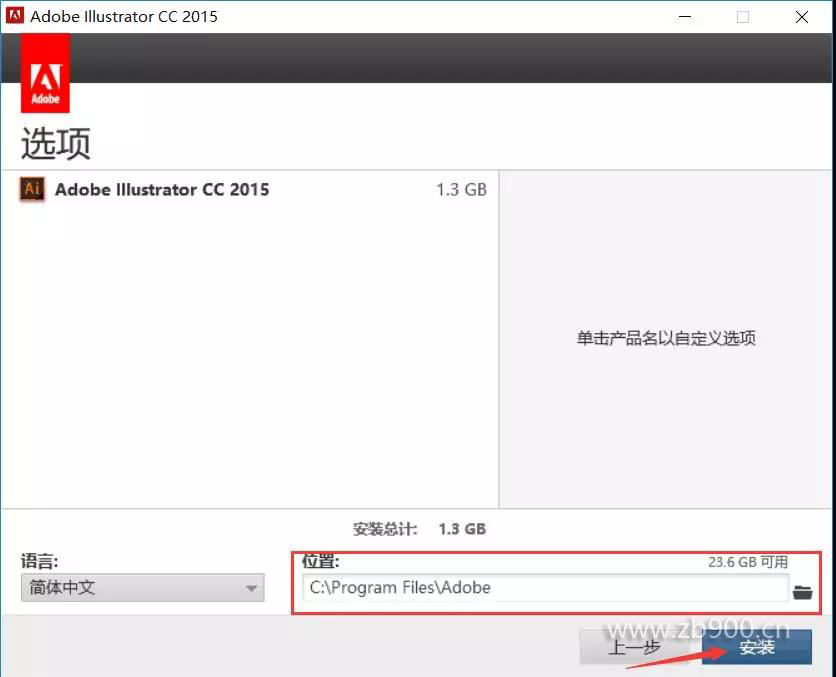Click the title bar Adobe app icon
Viewport: 836px width, 677px height.
tap(14, 15)
